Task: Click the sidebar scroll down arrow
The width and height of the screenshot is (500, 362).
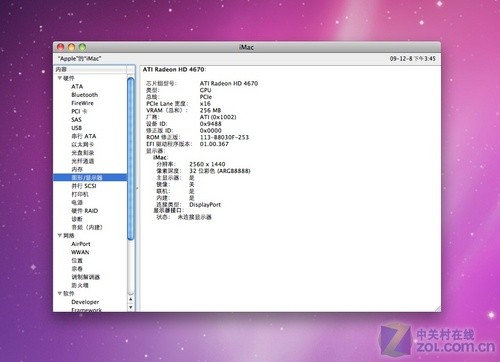Action: [131, 307]
